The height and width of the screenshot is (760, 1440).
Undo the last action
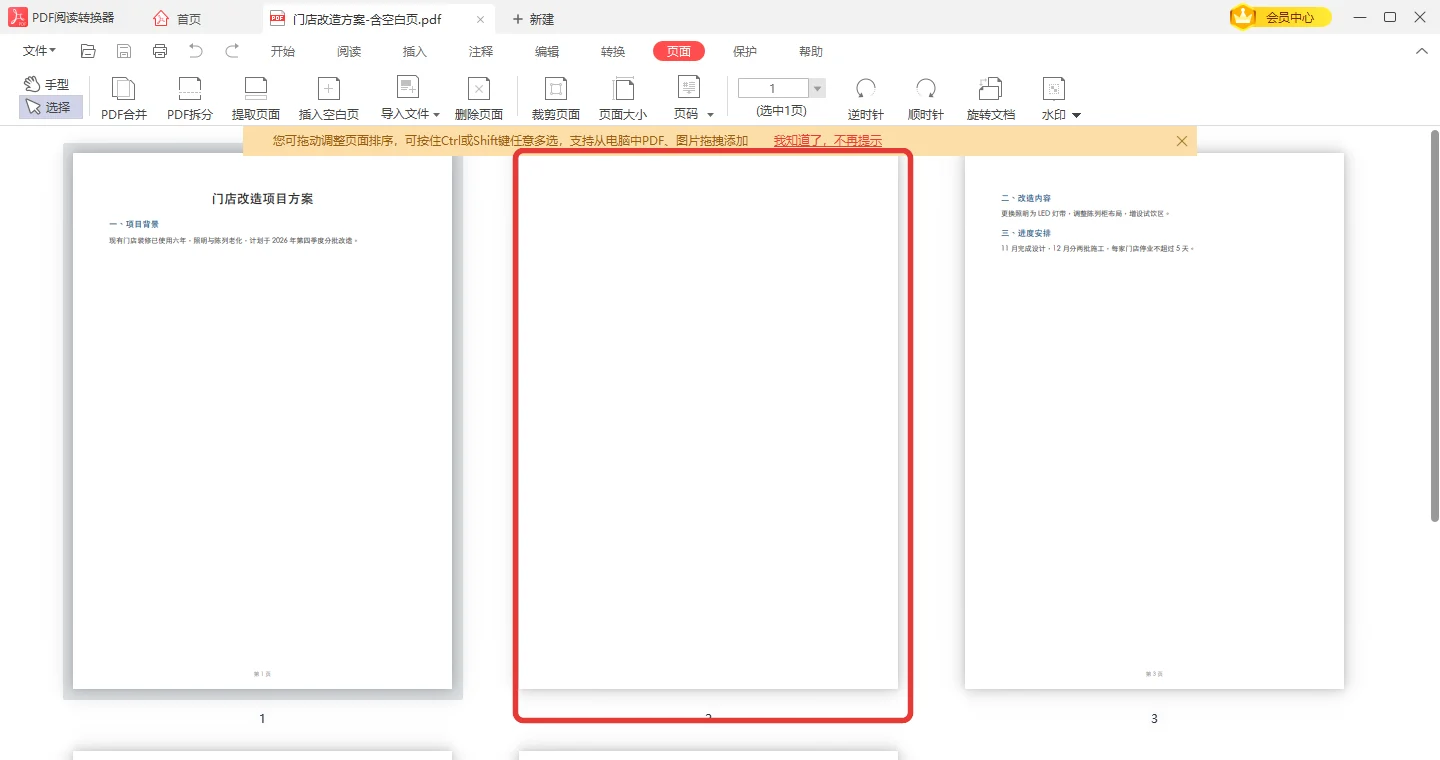(196, 51)
